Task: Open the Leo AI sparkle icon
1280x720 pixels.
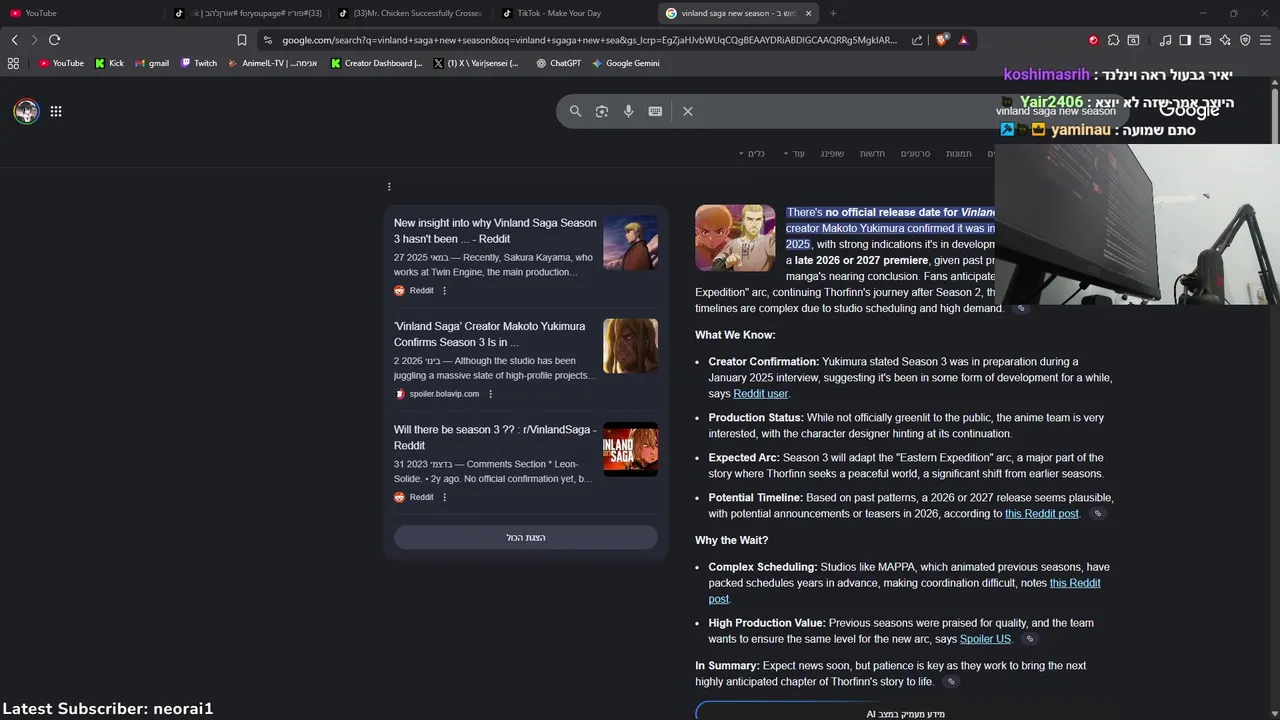Action: click(x=1225, y=40)
